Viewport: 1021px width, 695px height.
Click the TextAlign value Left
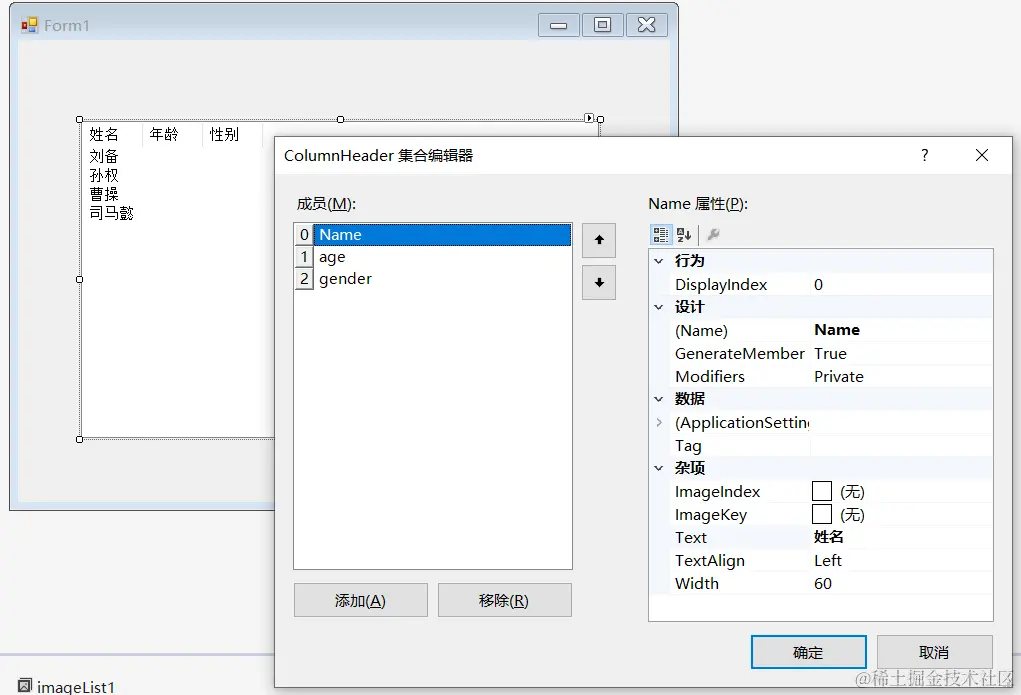pyautogui.click(x=901, y=560)
